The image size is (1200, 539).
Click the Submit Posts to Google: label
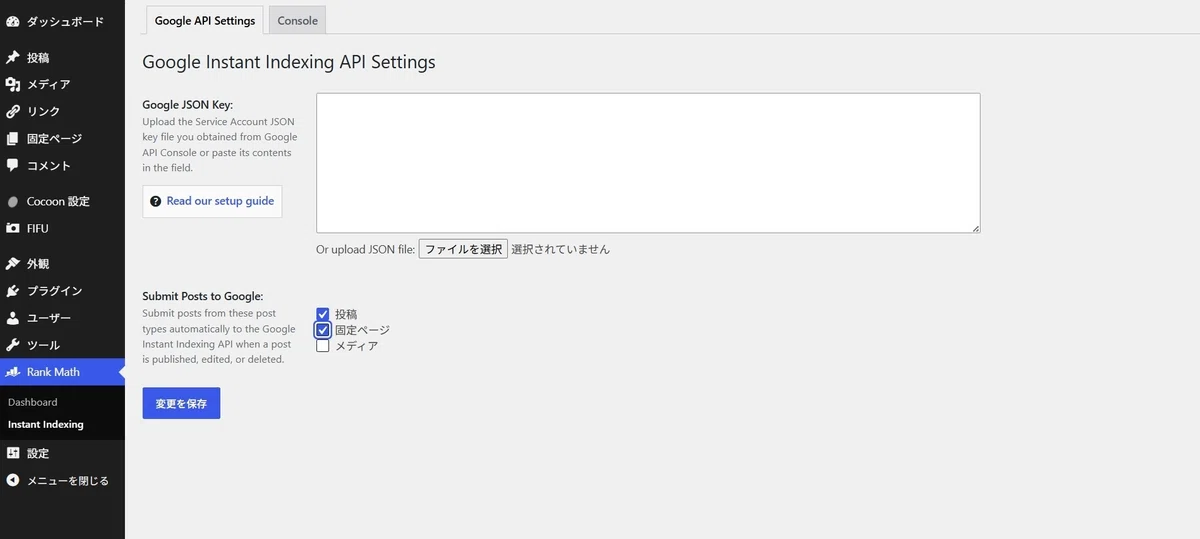pyautogui.click(x=203, y=296)
